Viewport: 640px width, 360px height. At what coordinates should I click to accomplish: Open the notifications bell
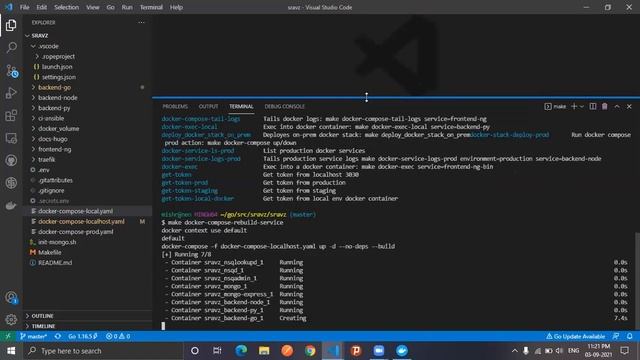[x=629, y=336]
